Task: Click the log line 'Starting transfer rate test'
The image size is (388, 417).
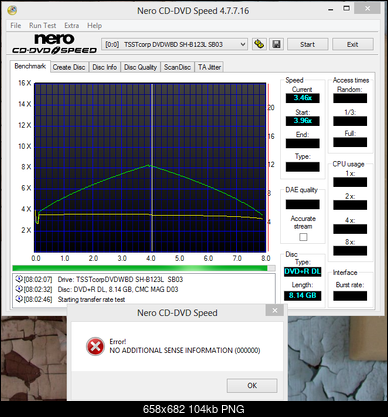Action: coord(91,299)
